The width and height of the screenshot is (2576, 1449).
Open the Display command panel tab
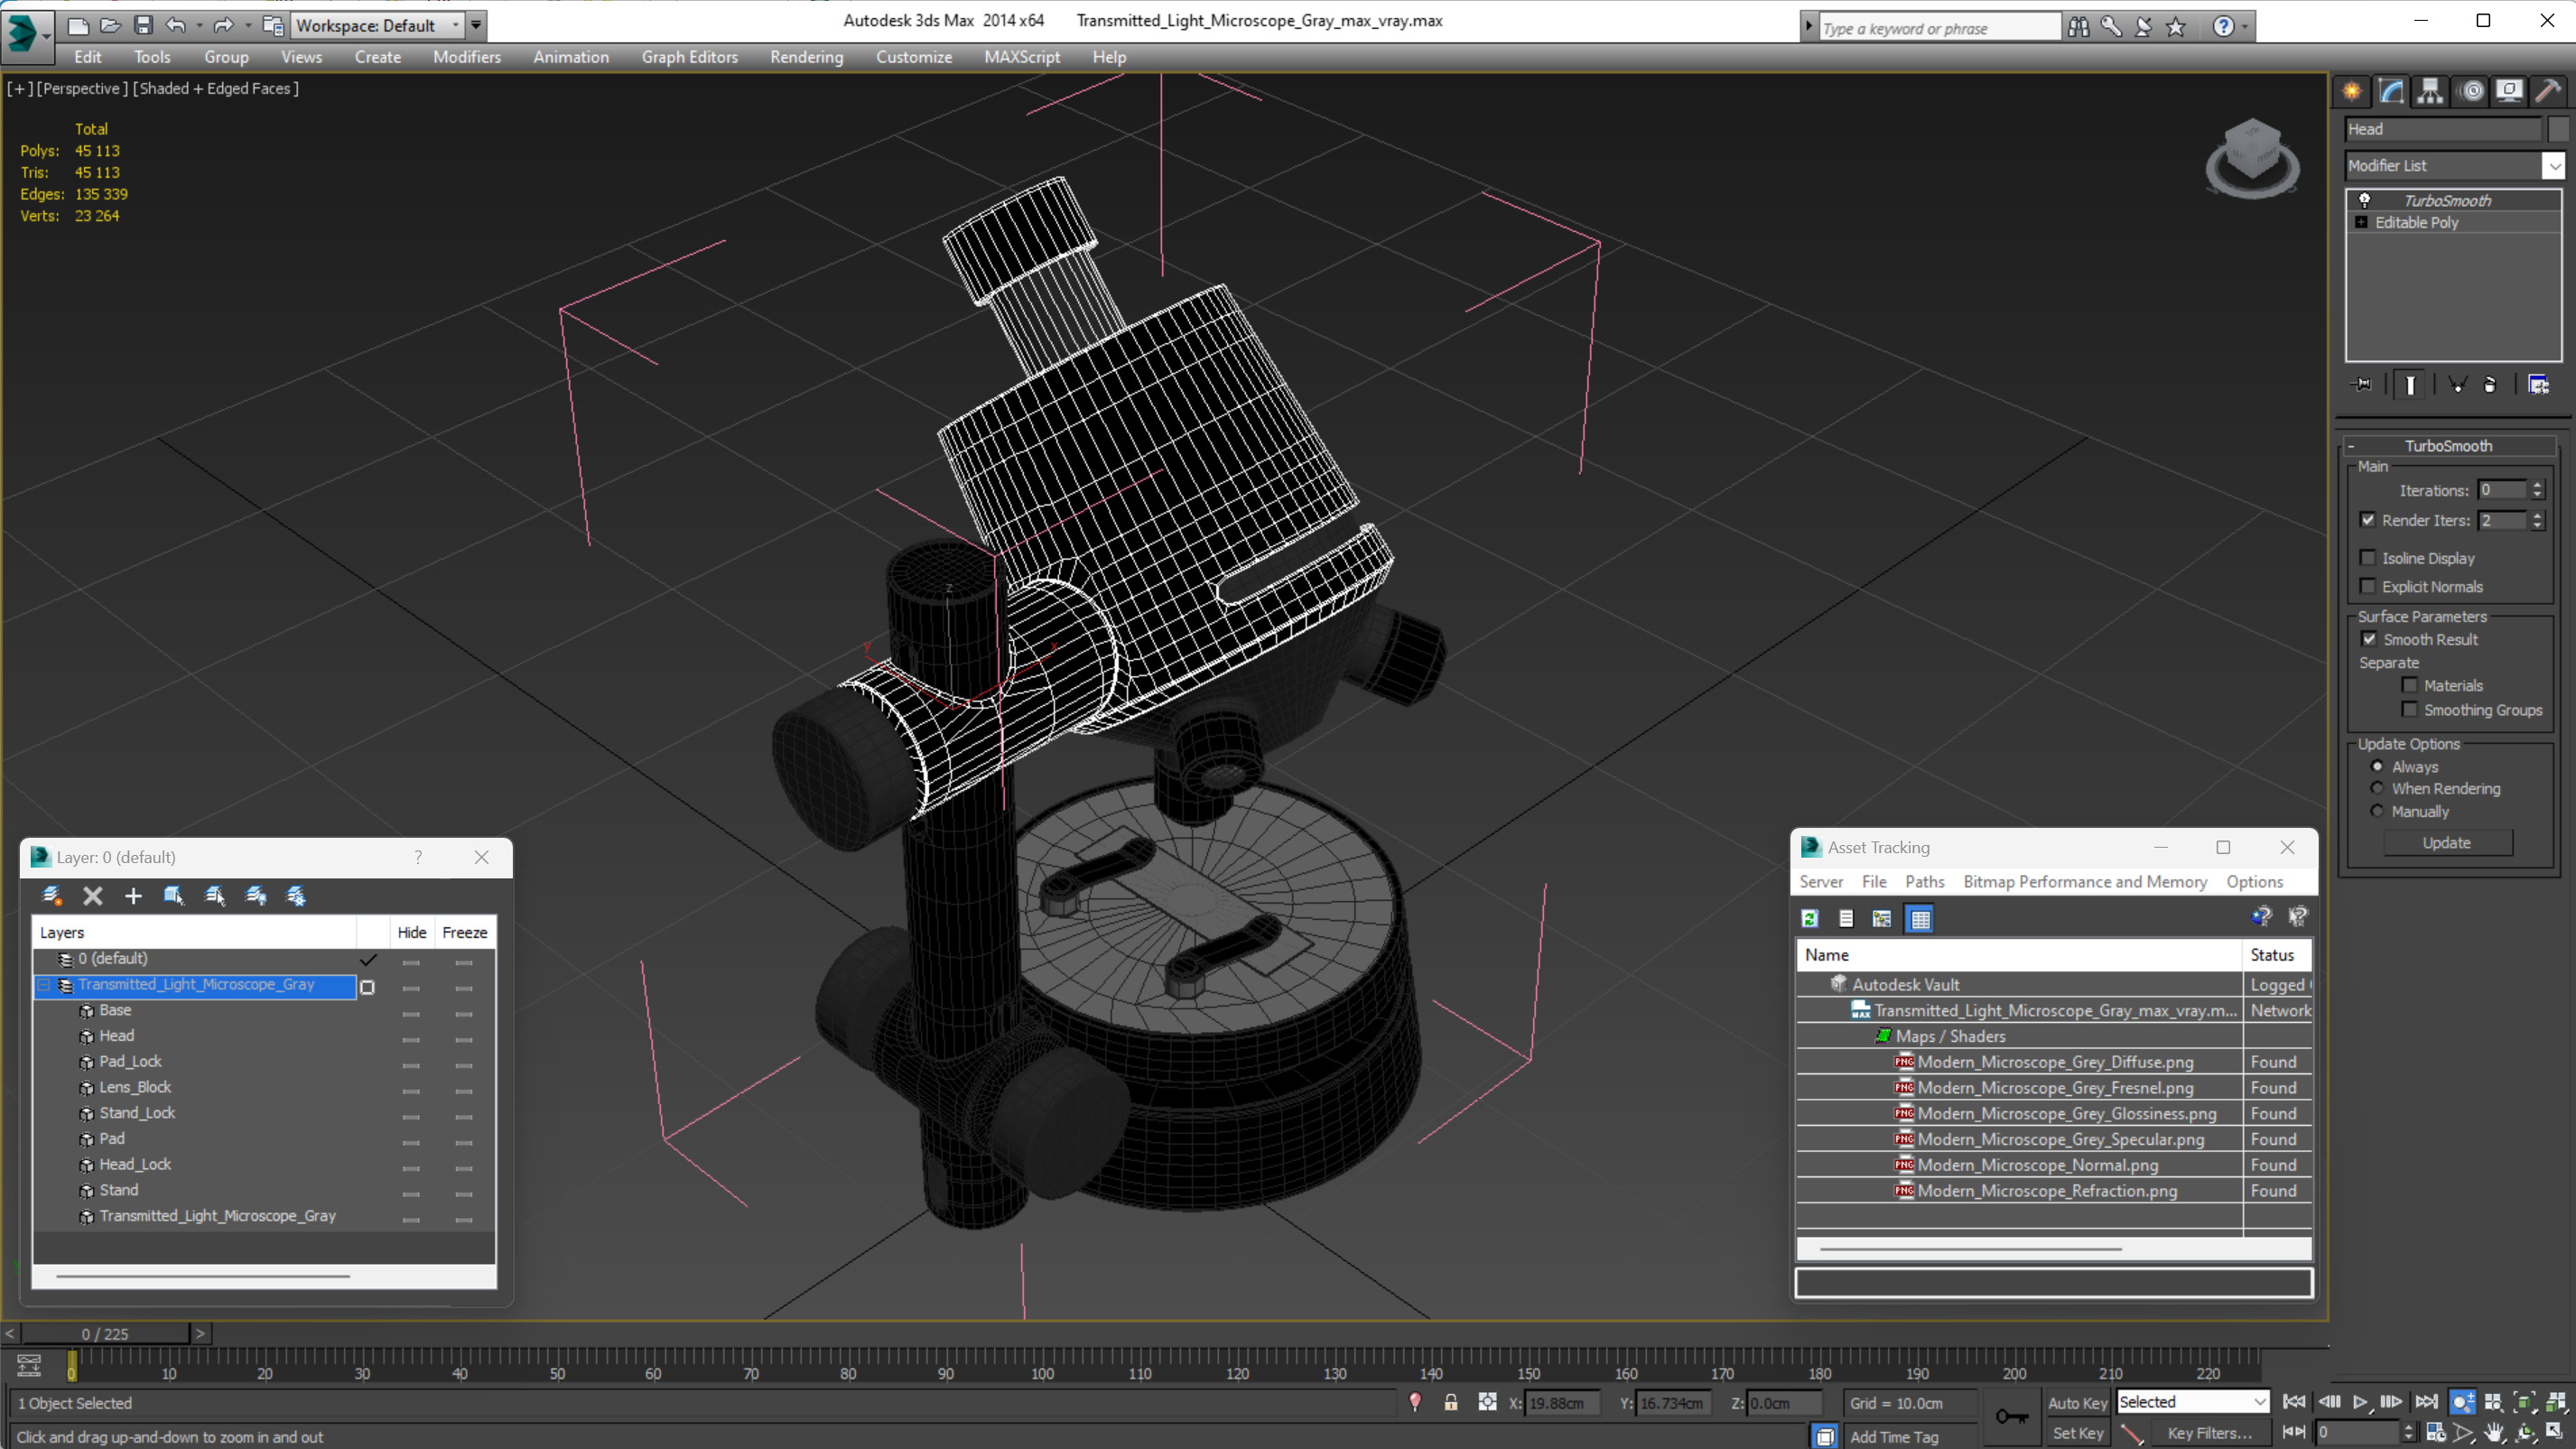point(2509,91)
